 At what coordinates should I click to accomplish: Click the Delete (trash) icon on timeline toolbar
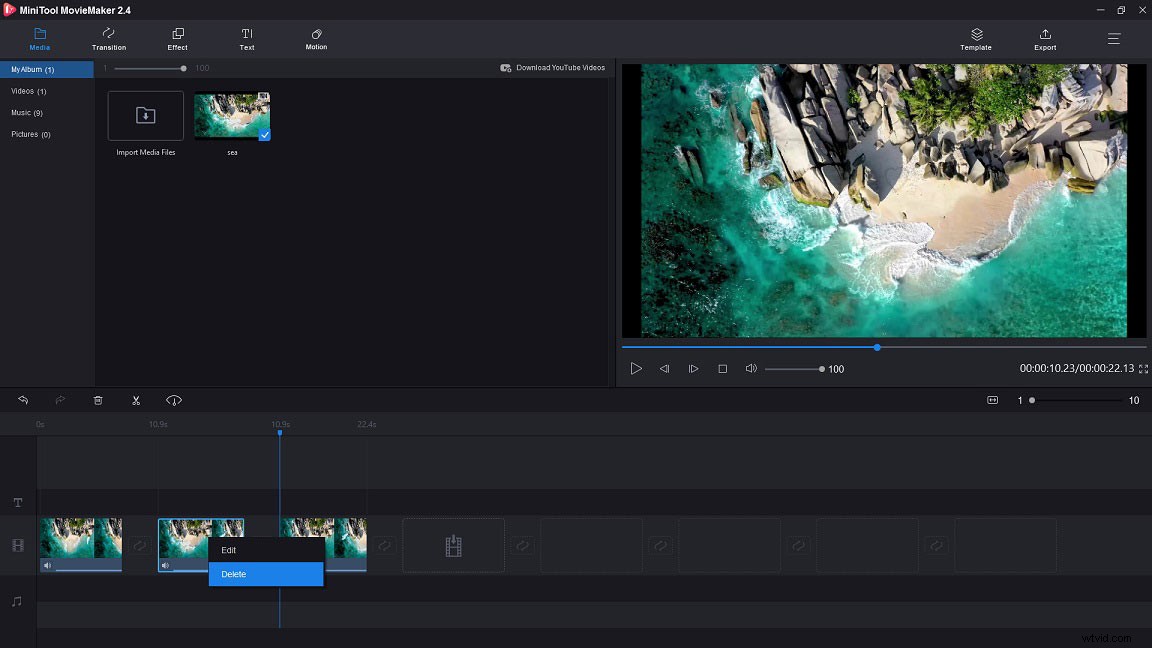(x=97, y=400)
